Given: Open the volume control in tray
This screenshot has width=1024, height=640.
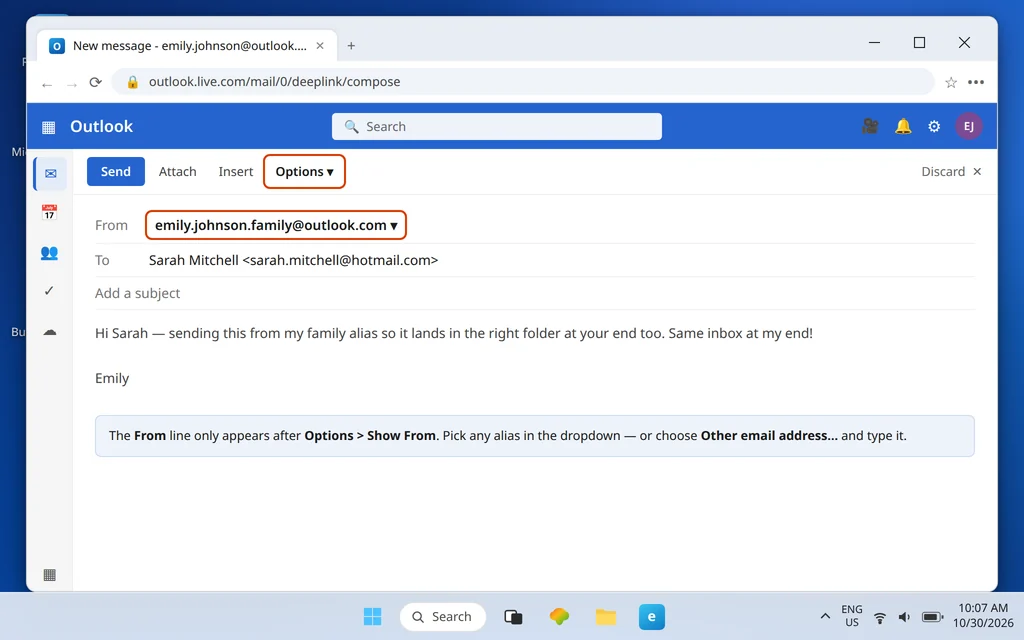Looking at the screenshot, I should coord(904,617).
